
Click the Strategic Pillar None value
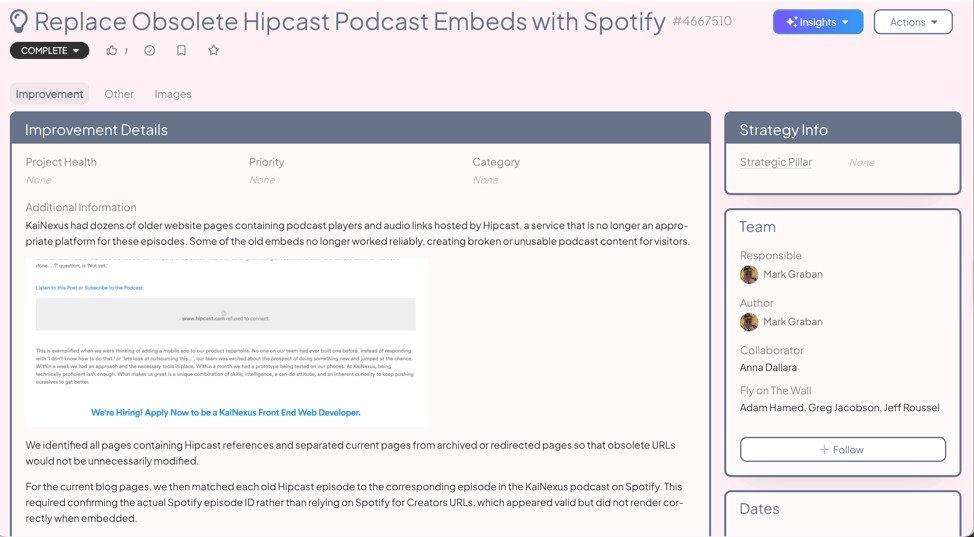coord(862,162)
